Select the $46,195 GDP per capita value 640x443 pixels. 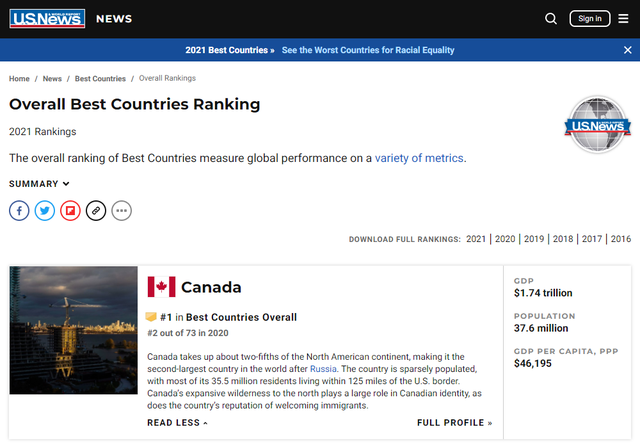click(533, 363)
